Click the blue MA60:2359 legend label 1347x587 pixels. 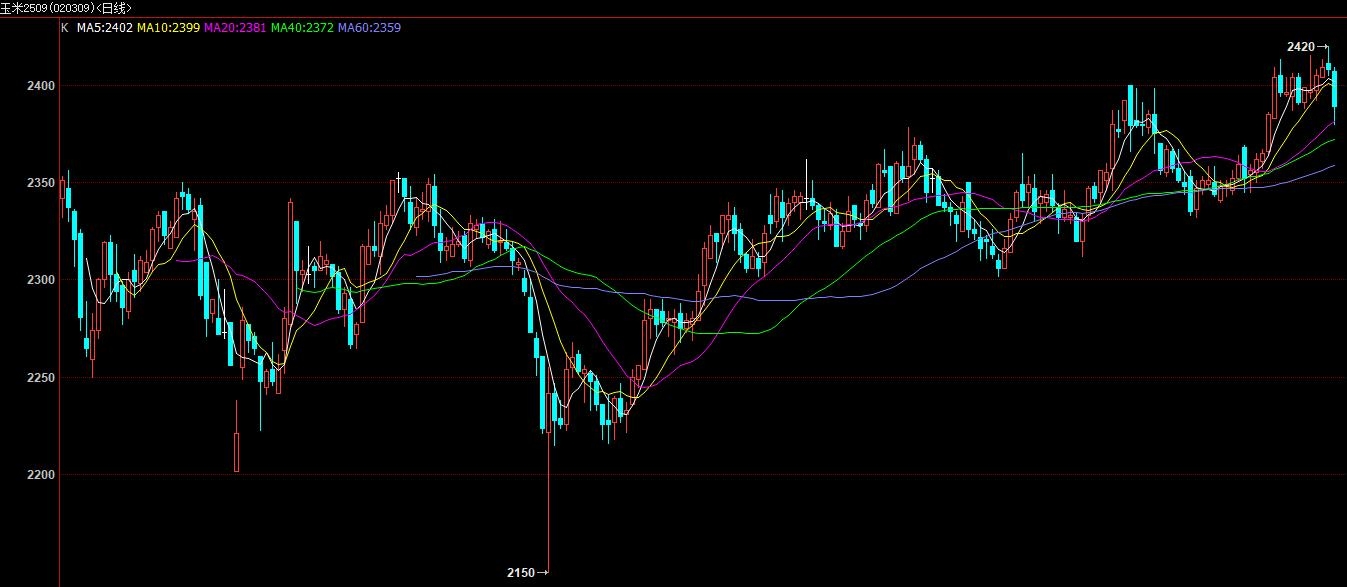(369, 28)
